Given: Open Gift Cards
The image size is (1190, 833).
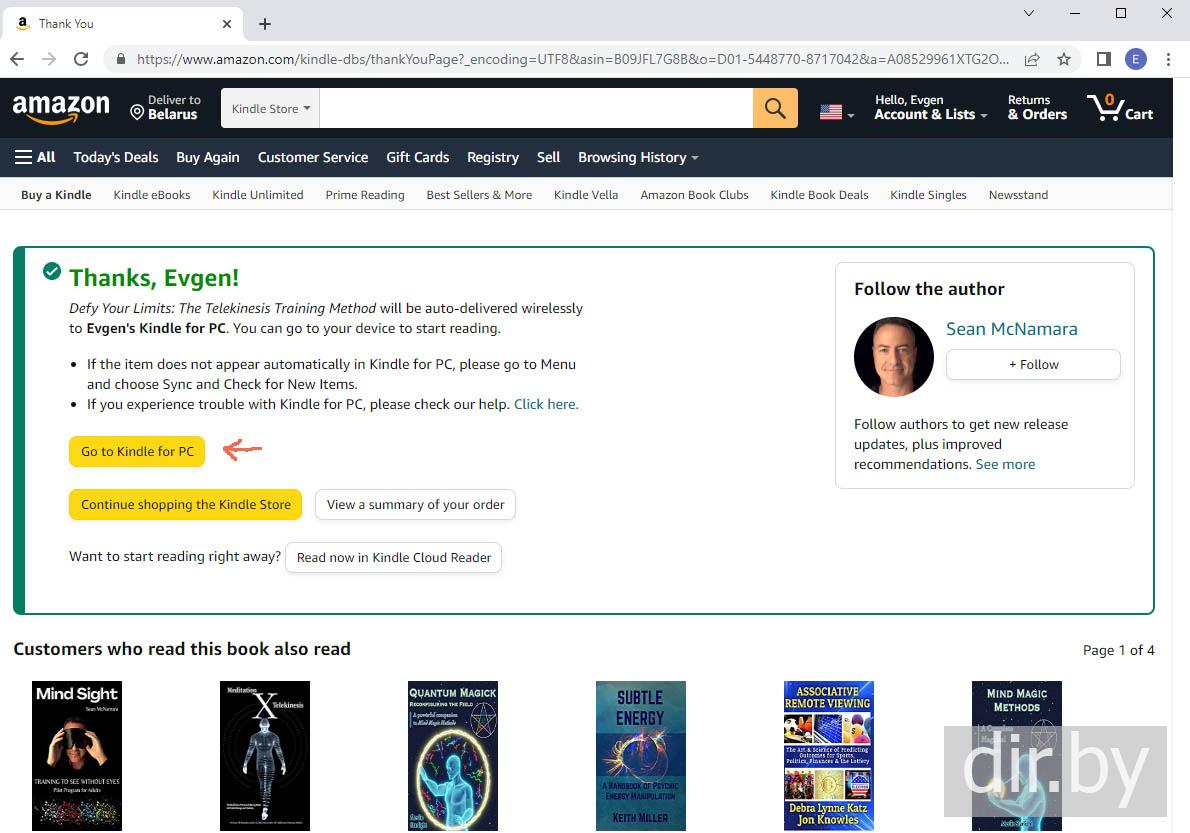Looking at the screenshot, I should coord(417,157).
